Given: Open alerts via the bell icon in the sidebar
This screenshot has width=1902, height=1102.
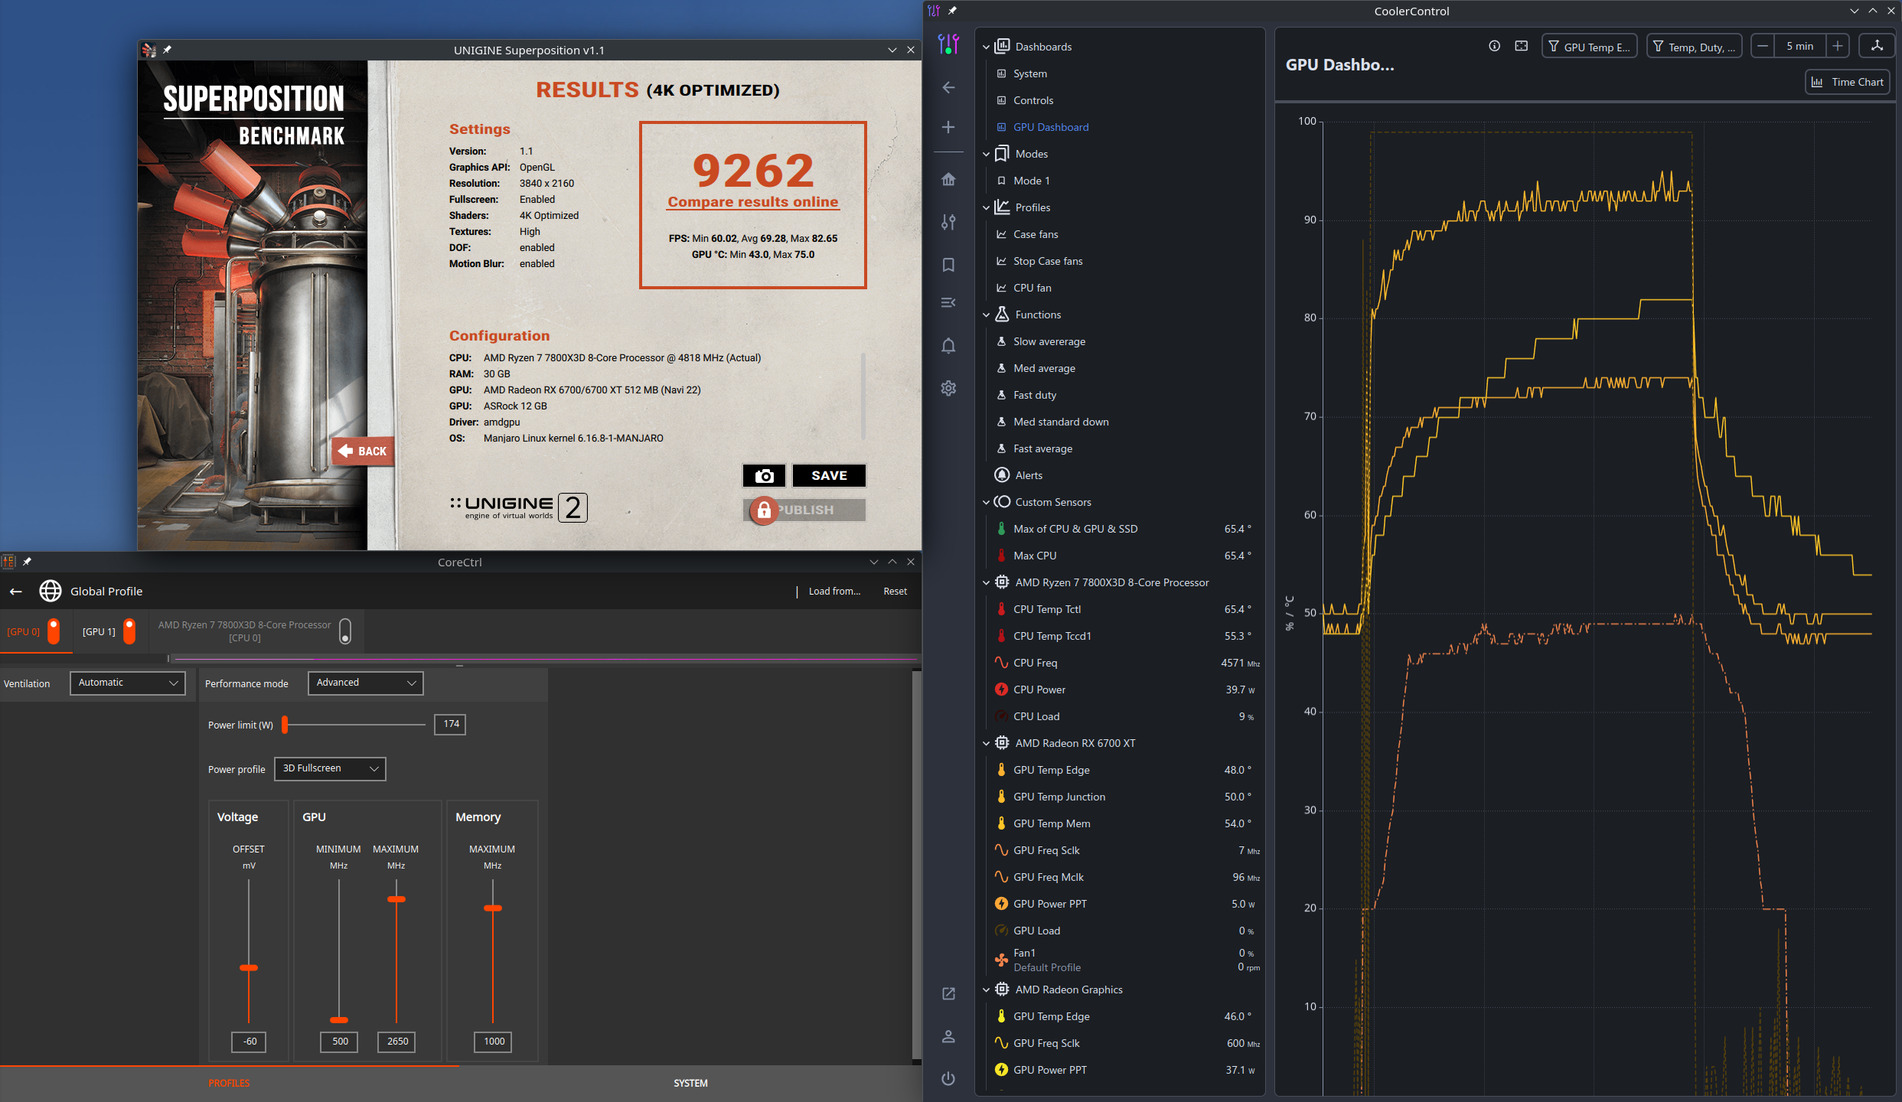Looking at the screenshot, I should (x=948, y=346).
